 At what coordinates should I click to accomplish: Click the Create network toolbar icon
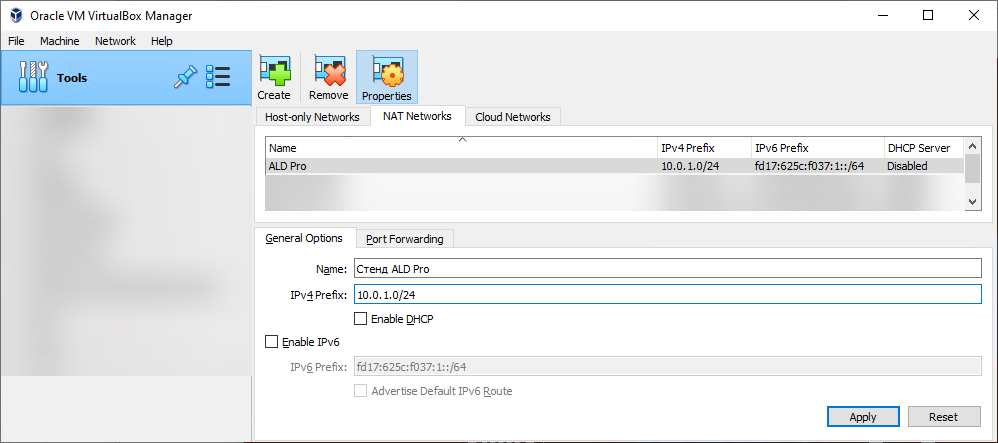(274, 78)
